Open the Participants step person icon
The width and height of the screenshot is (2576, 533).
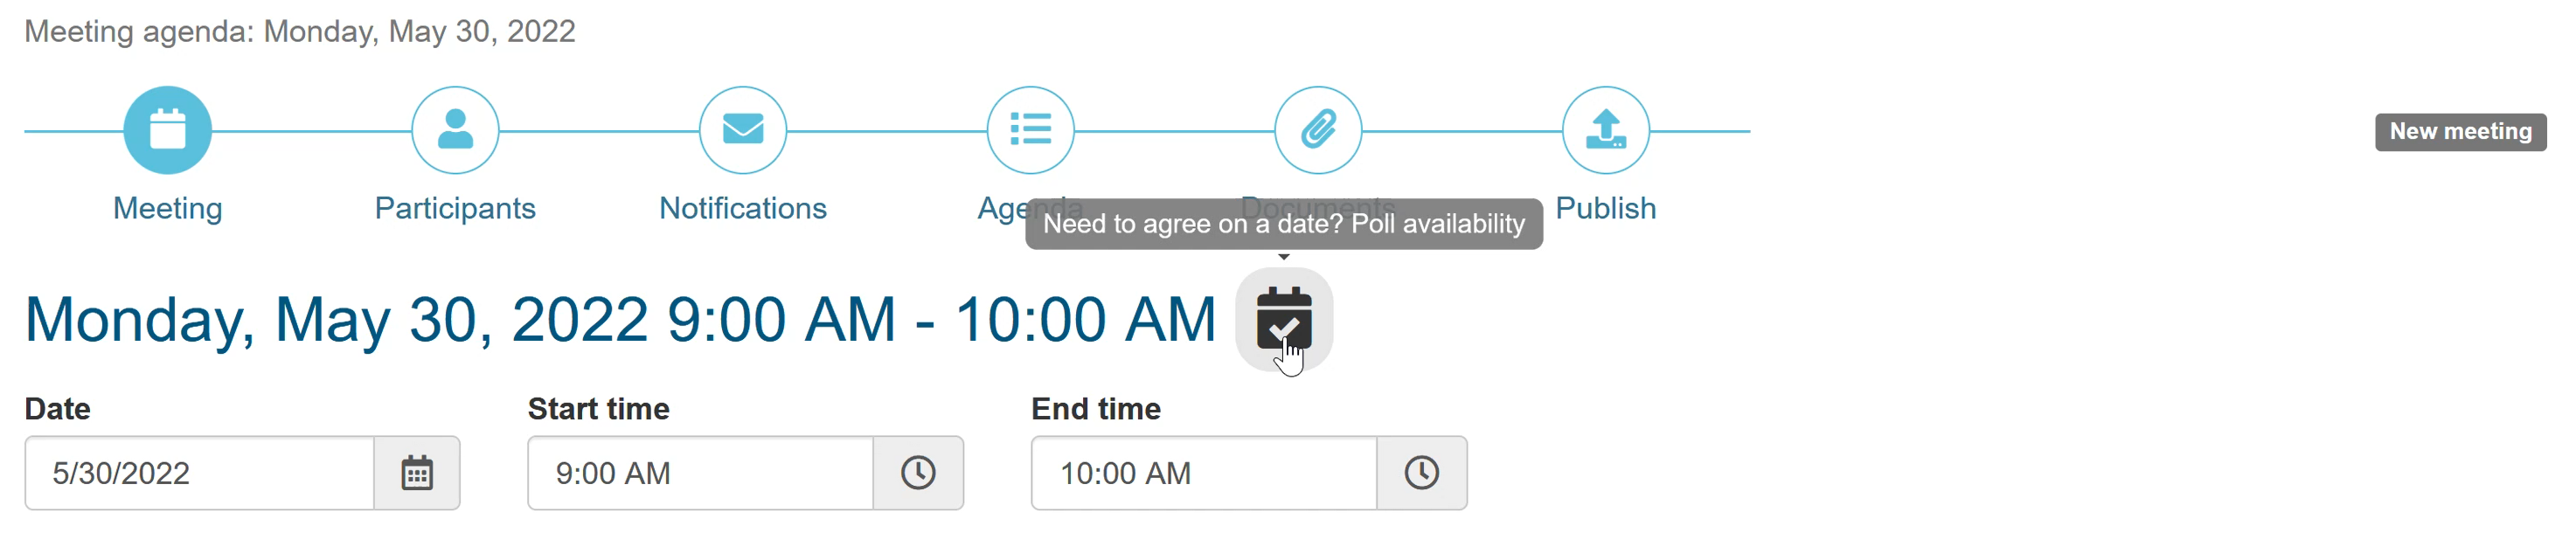click(x=455, y=130)
